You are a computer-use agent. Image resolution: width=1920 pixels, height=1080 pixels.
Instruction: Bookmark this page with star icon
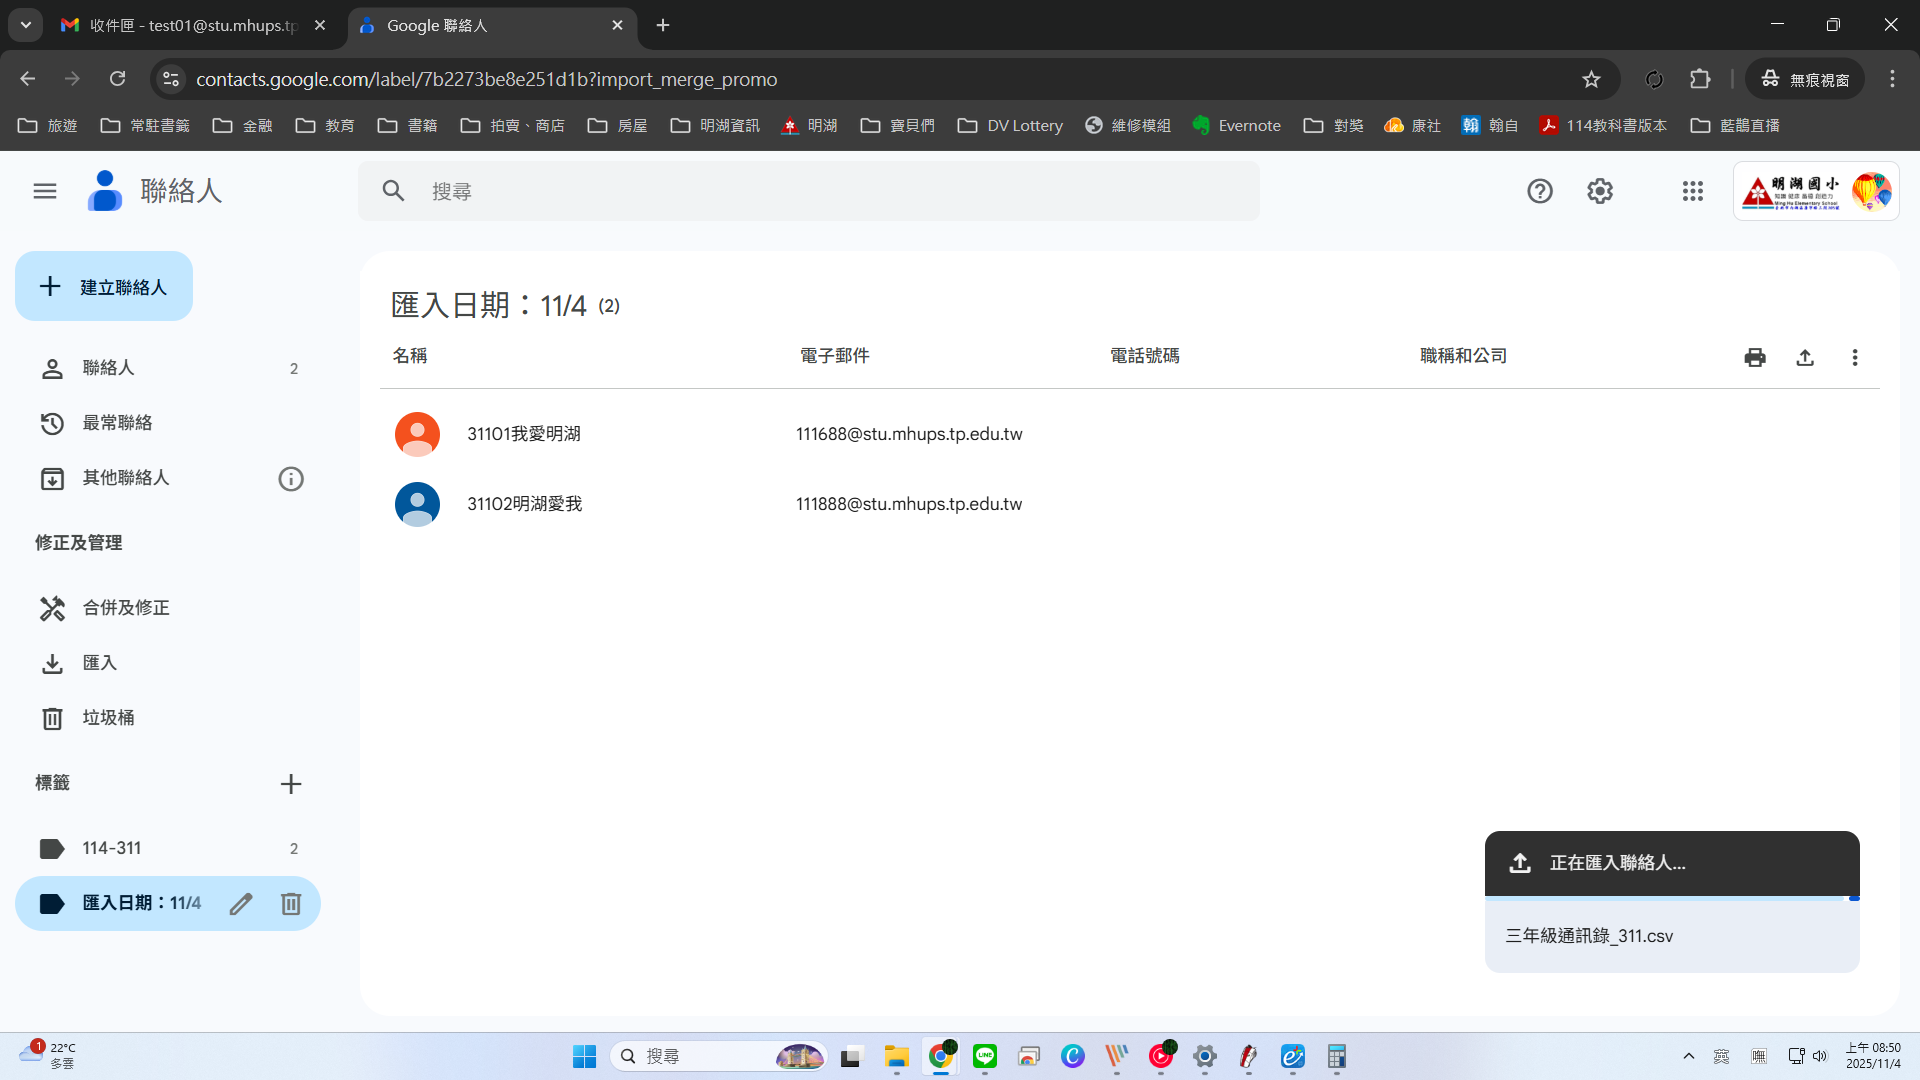coord(1591,79)
